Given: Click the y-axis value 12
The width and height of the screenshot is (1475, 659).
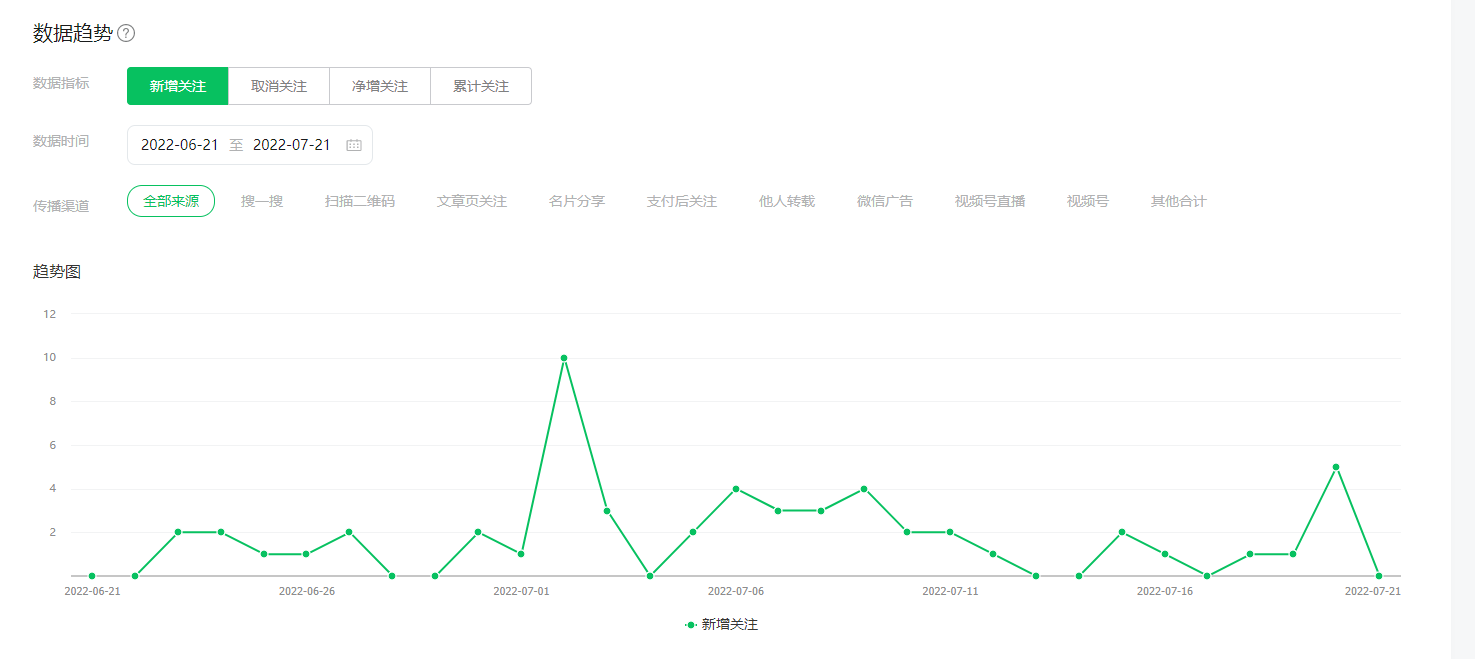Looking at the screenshot, I should pyautogui.click(x=50, y=314).
